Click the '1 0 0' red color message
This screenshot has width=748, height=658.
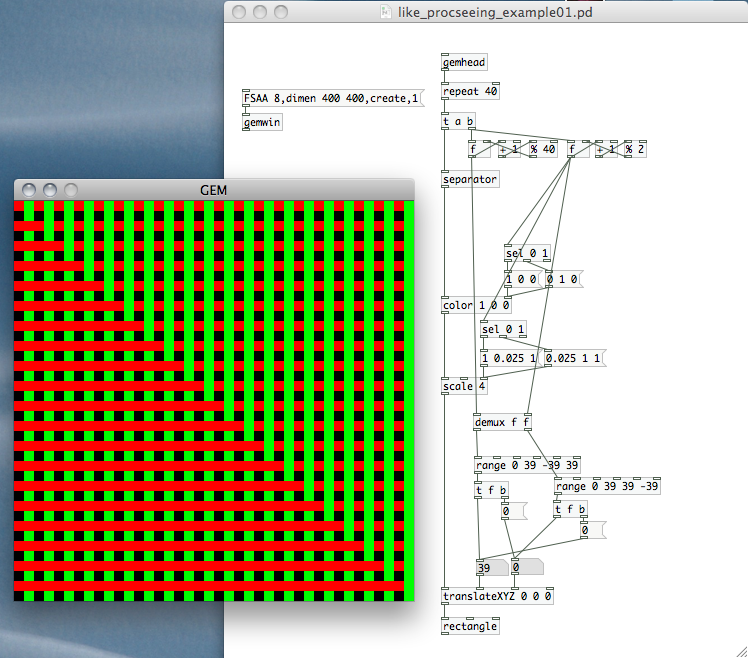pos(522,279)
